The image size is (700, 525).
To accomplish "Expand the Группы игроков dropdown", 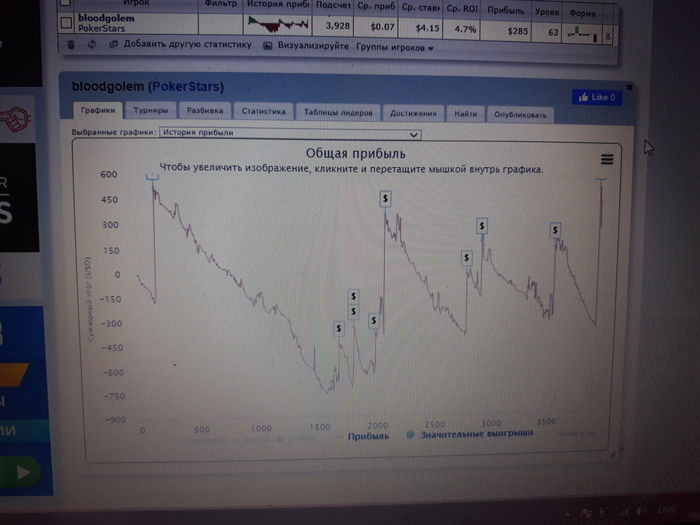I will [395, 47].
